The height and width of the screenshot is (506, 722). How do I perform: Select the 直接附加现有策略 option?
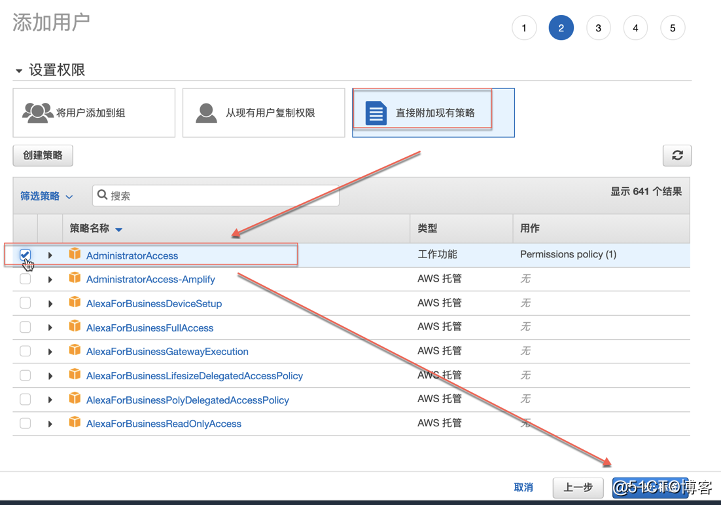433,113
